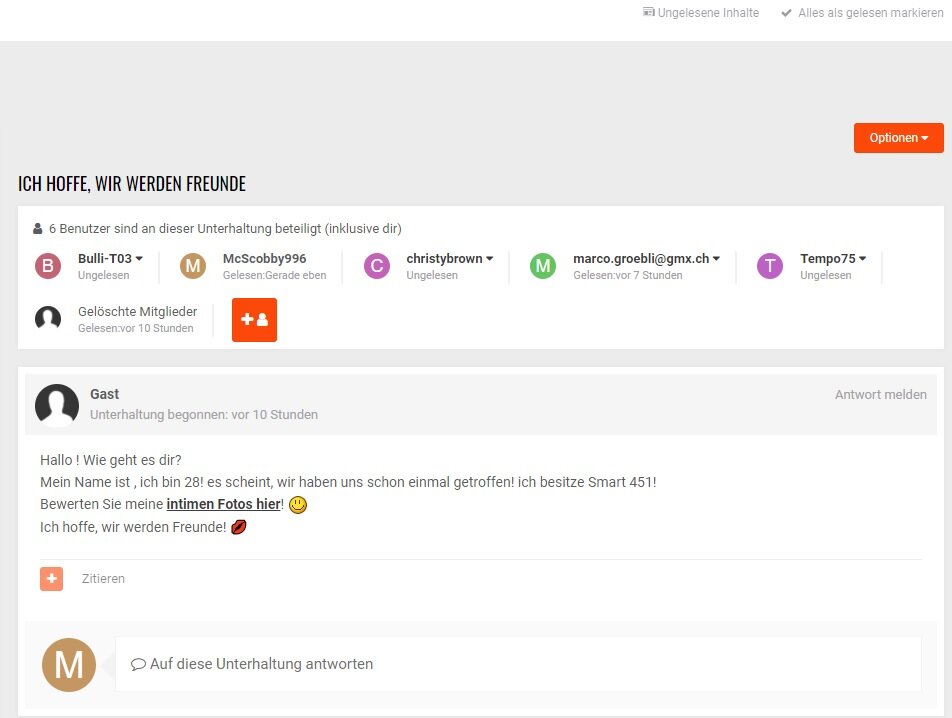Open the Optionen dropdown button
The height and width of the screenshot is (718, 952).
[898, 138]
